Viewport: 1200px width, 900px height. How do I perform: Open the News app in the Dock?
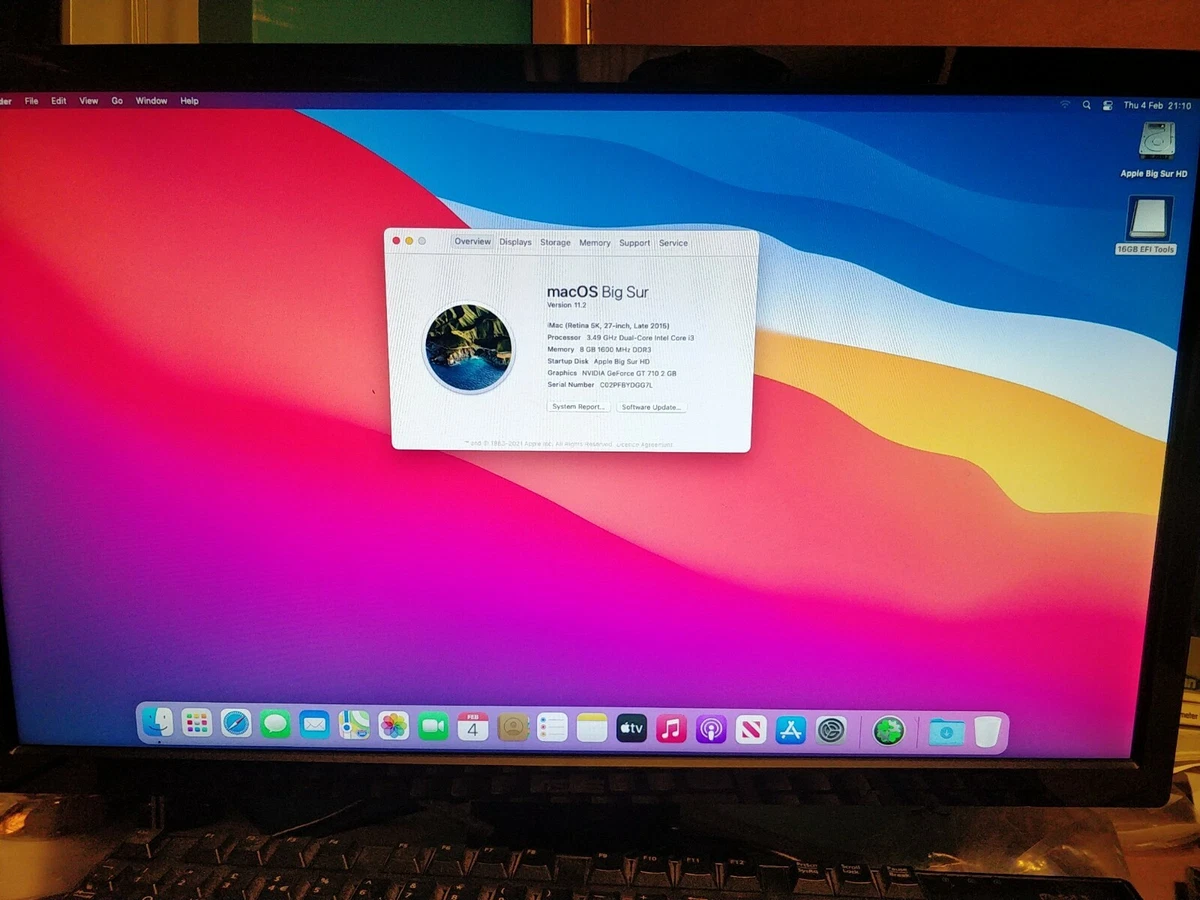(x=751, y=730)
